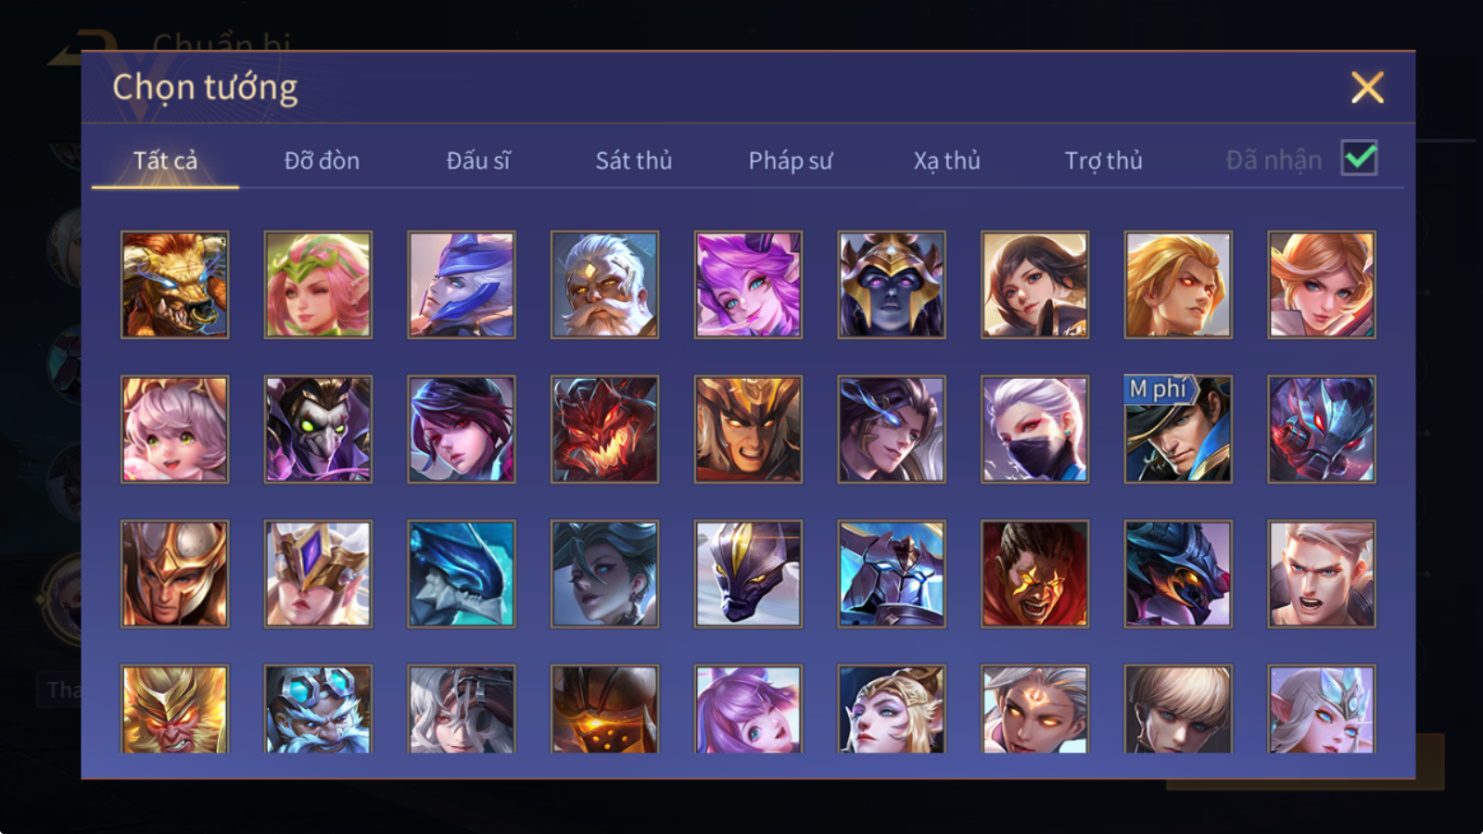
Task: Filter heroes by Pháp sư
Action: pyautogui.click(x=790, y=160)
